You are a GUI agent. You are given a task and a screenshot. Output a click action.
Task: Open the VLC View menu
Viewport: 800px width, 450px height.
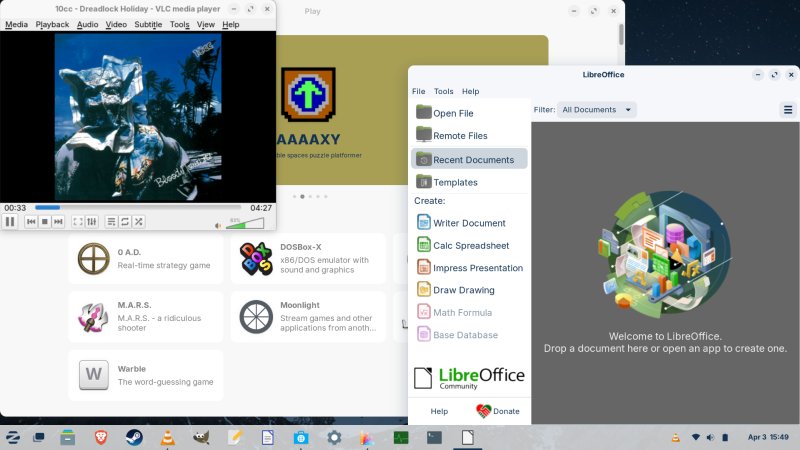206,24
